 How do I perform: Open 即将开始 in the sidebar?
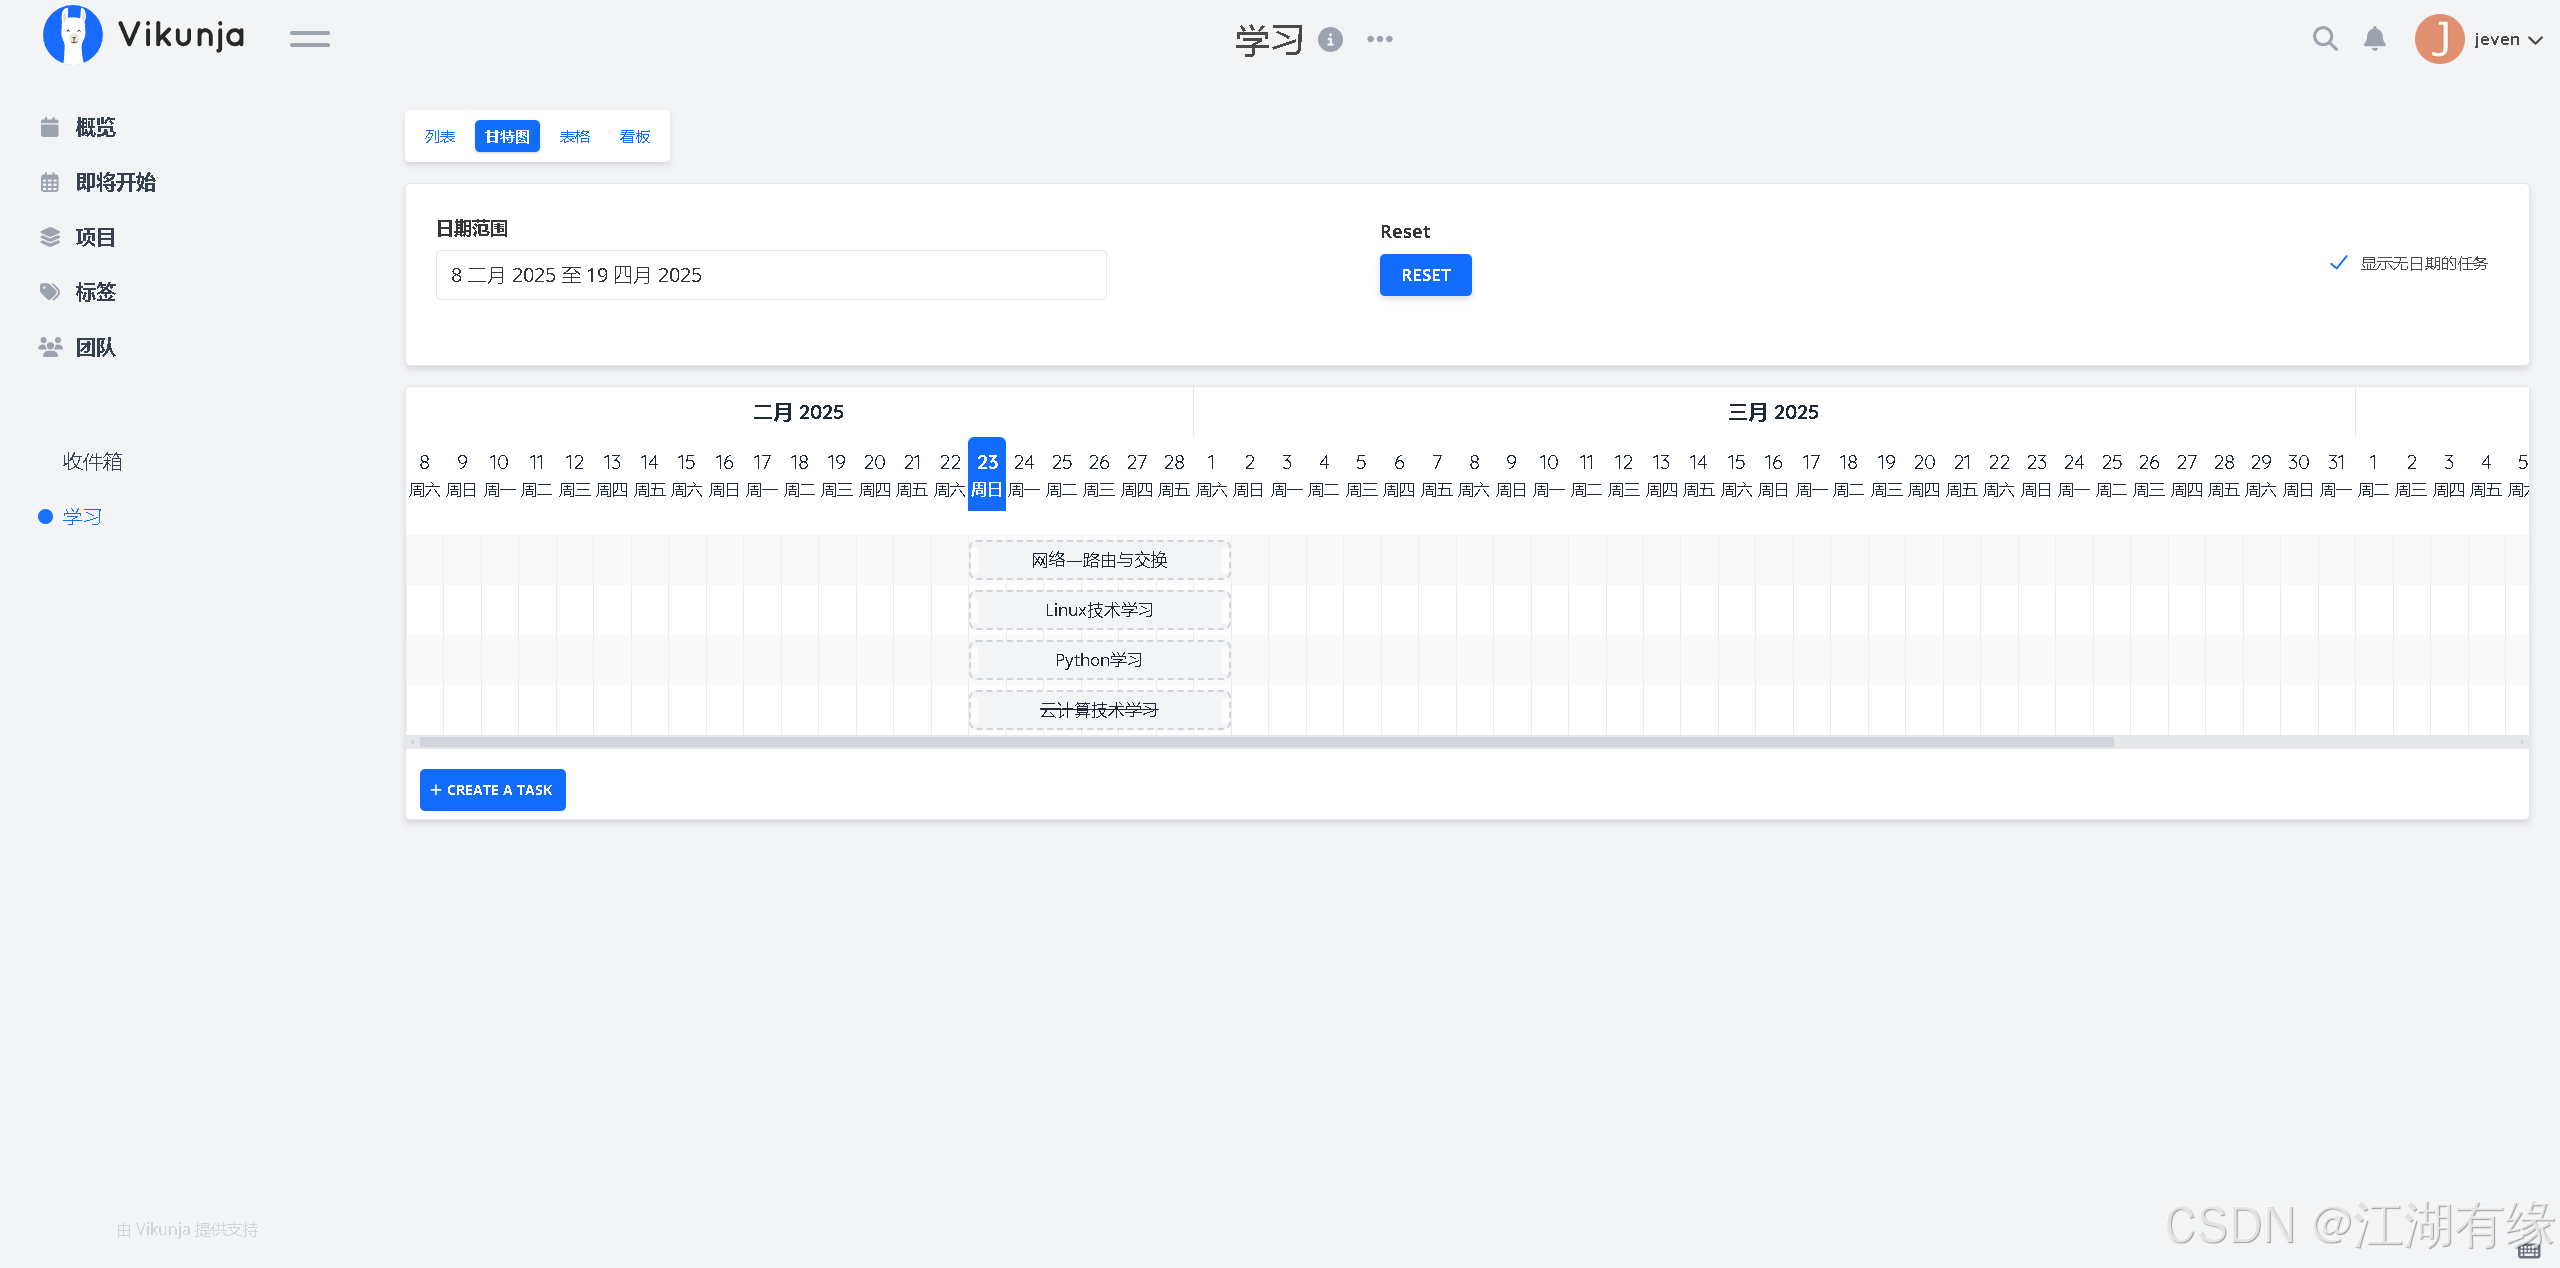pyautogui.click(x=115, y=182)
